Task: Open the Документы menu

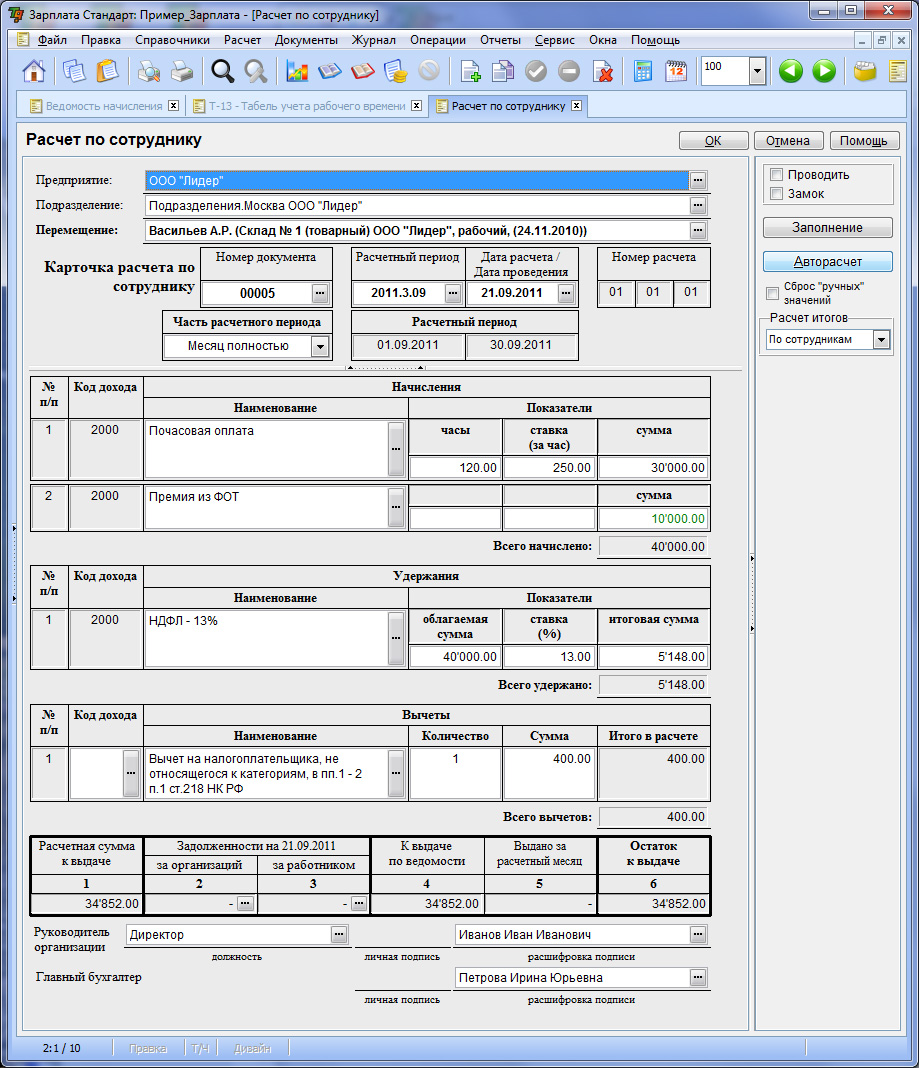Action: (306, 40)
